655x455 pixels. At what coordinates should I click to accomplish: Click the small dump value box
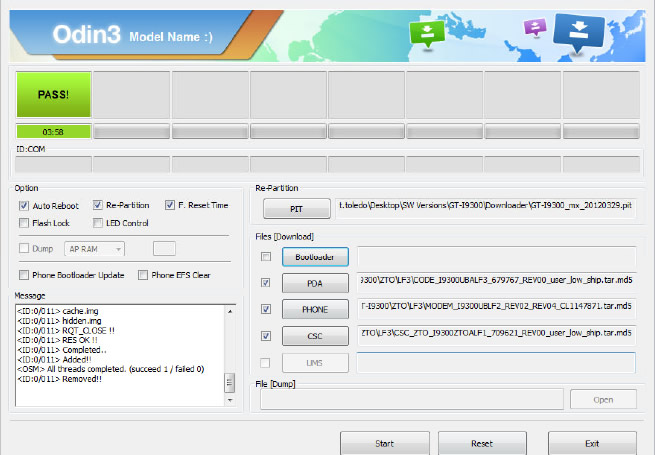(164, 249)
